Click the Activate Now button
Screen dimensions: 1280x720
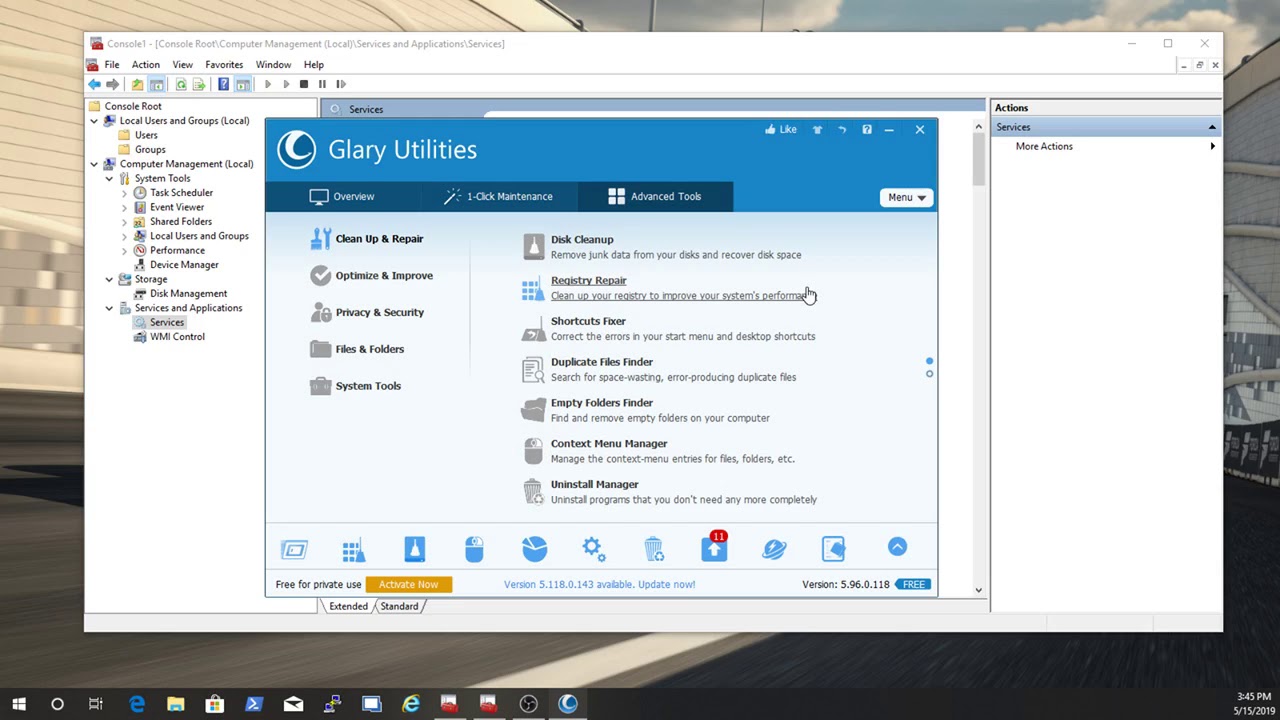(409, 584)
